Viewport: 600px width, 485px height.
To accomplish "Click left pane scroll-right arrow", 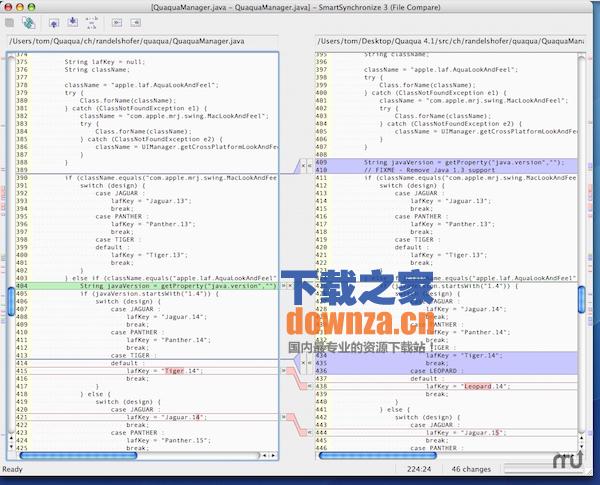I will [273, 456].
